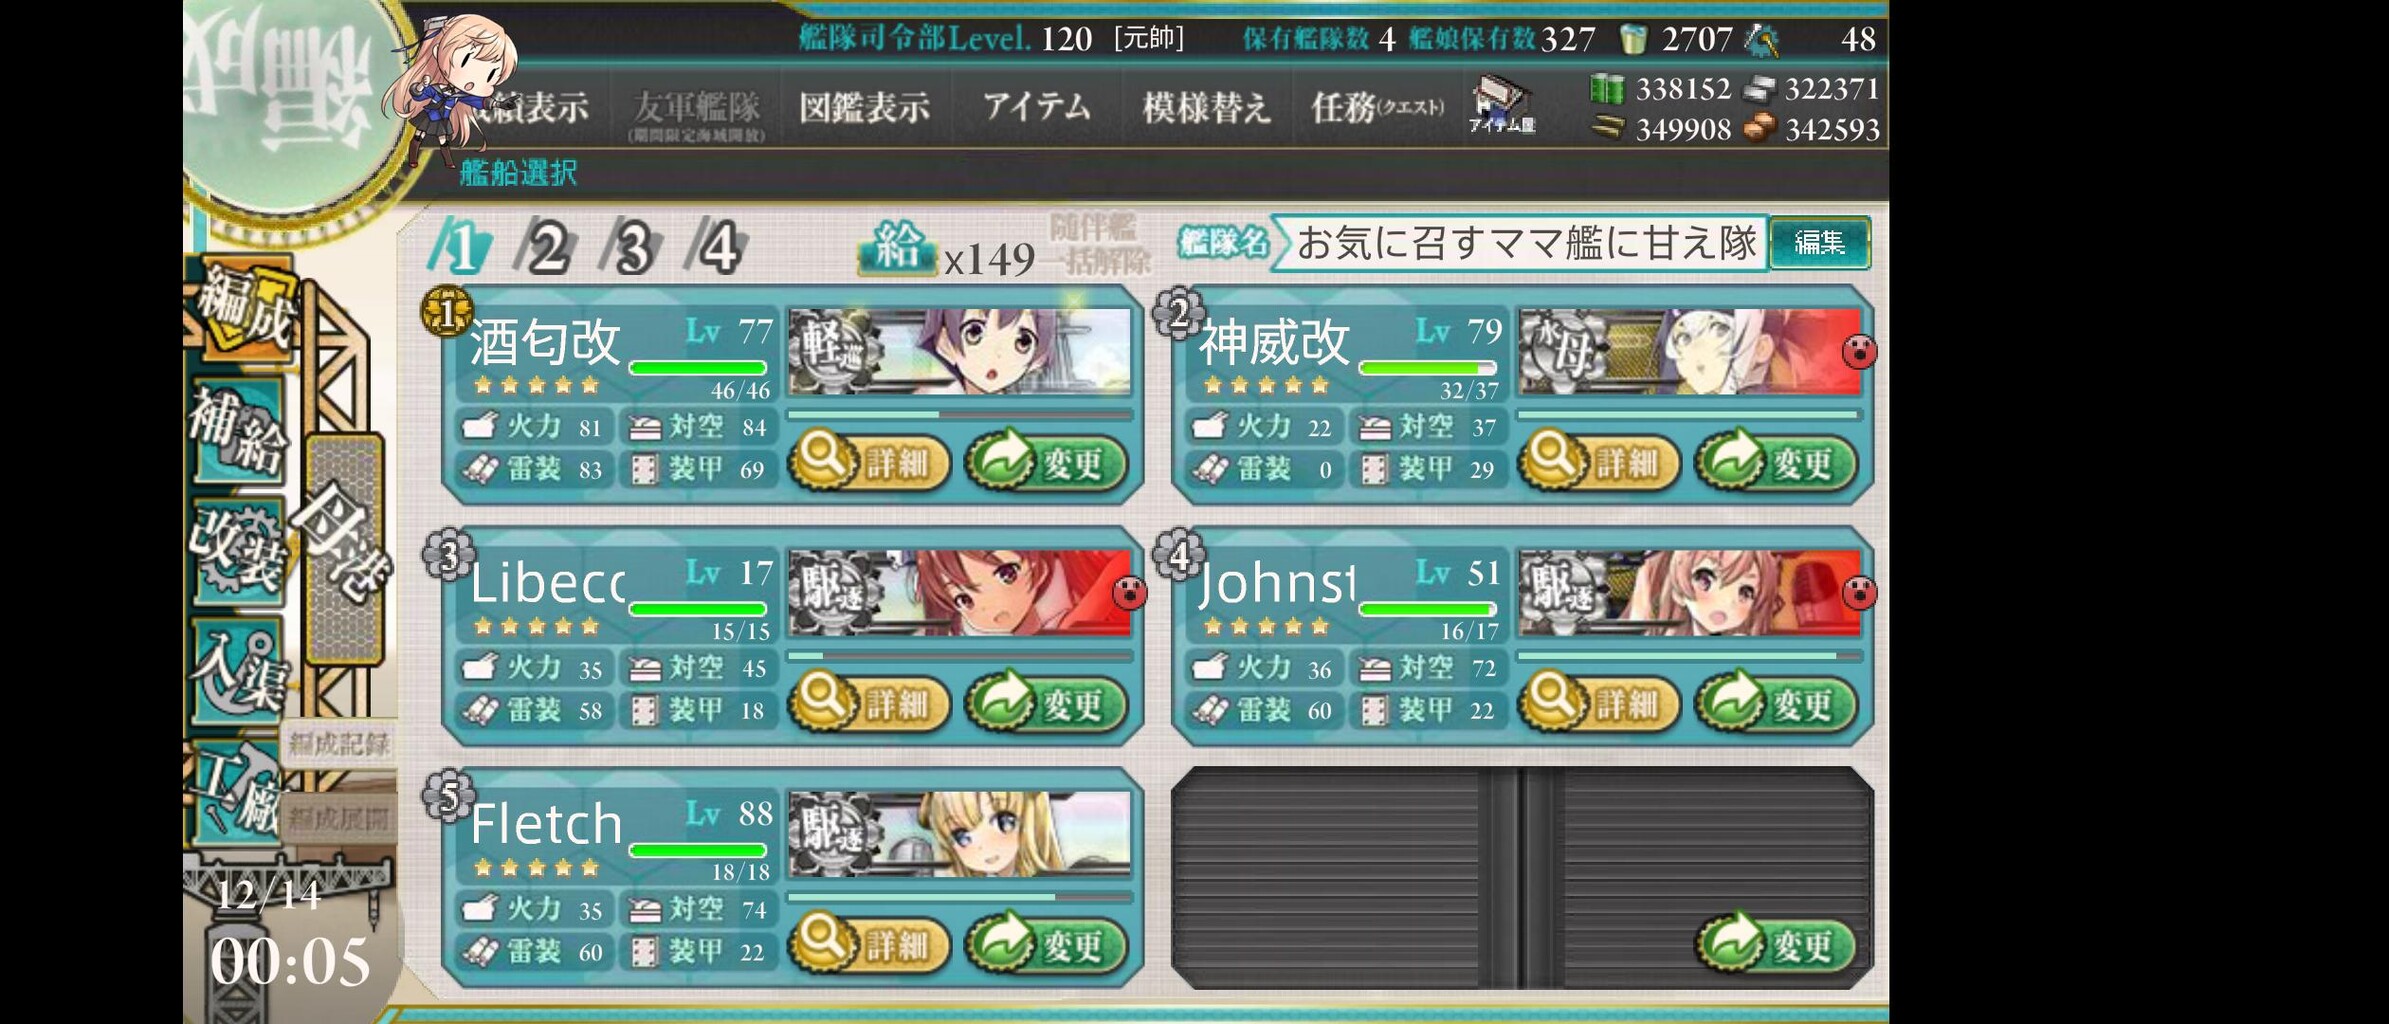Click 変更 on the empty sixth slot
The image size is (2389, 1024).
coord(1776,945)
